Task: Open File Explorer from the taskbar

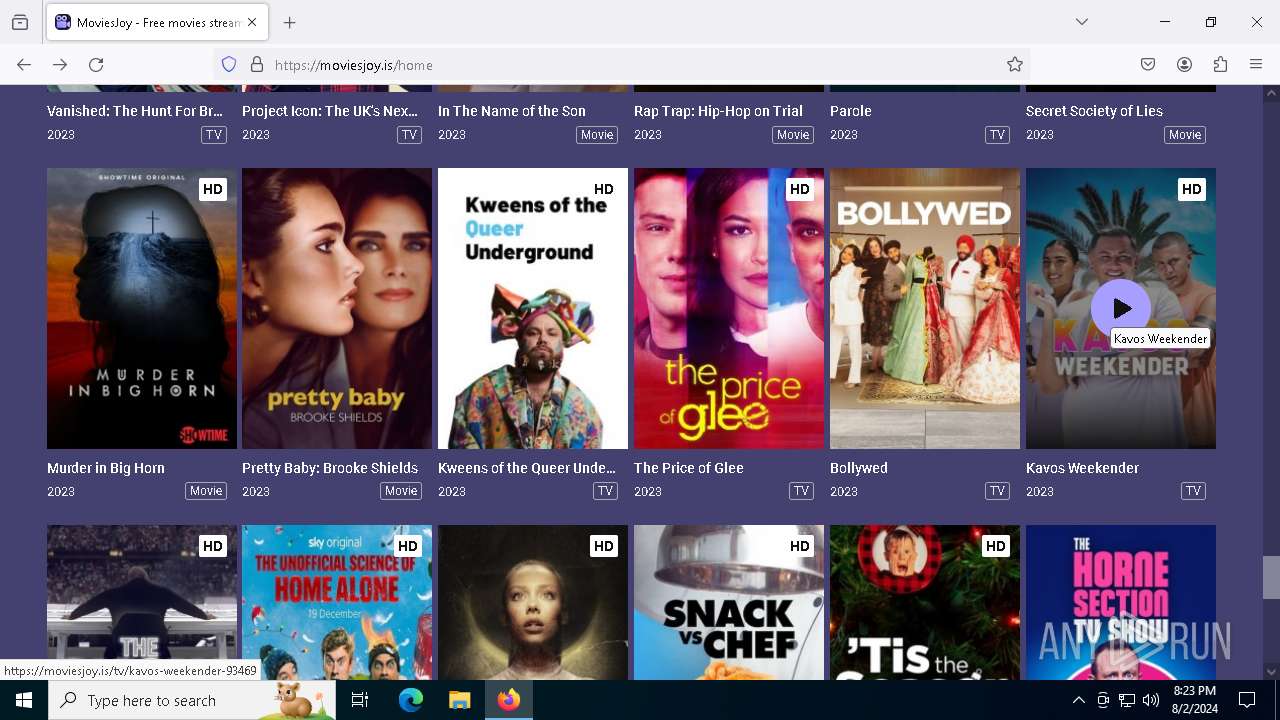Action: pyautogui.click(x=459, y=700)
